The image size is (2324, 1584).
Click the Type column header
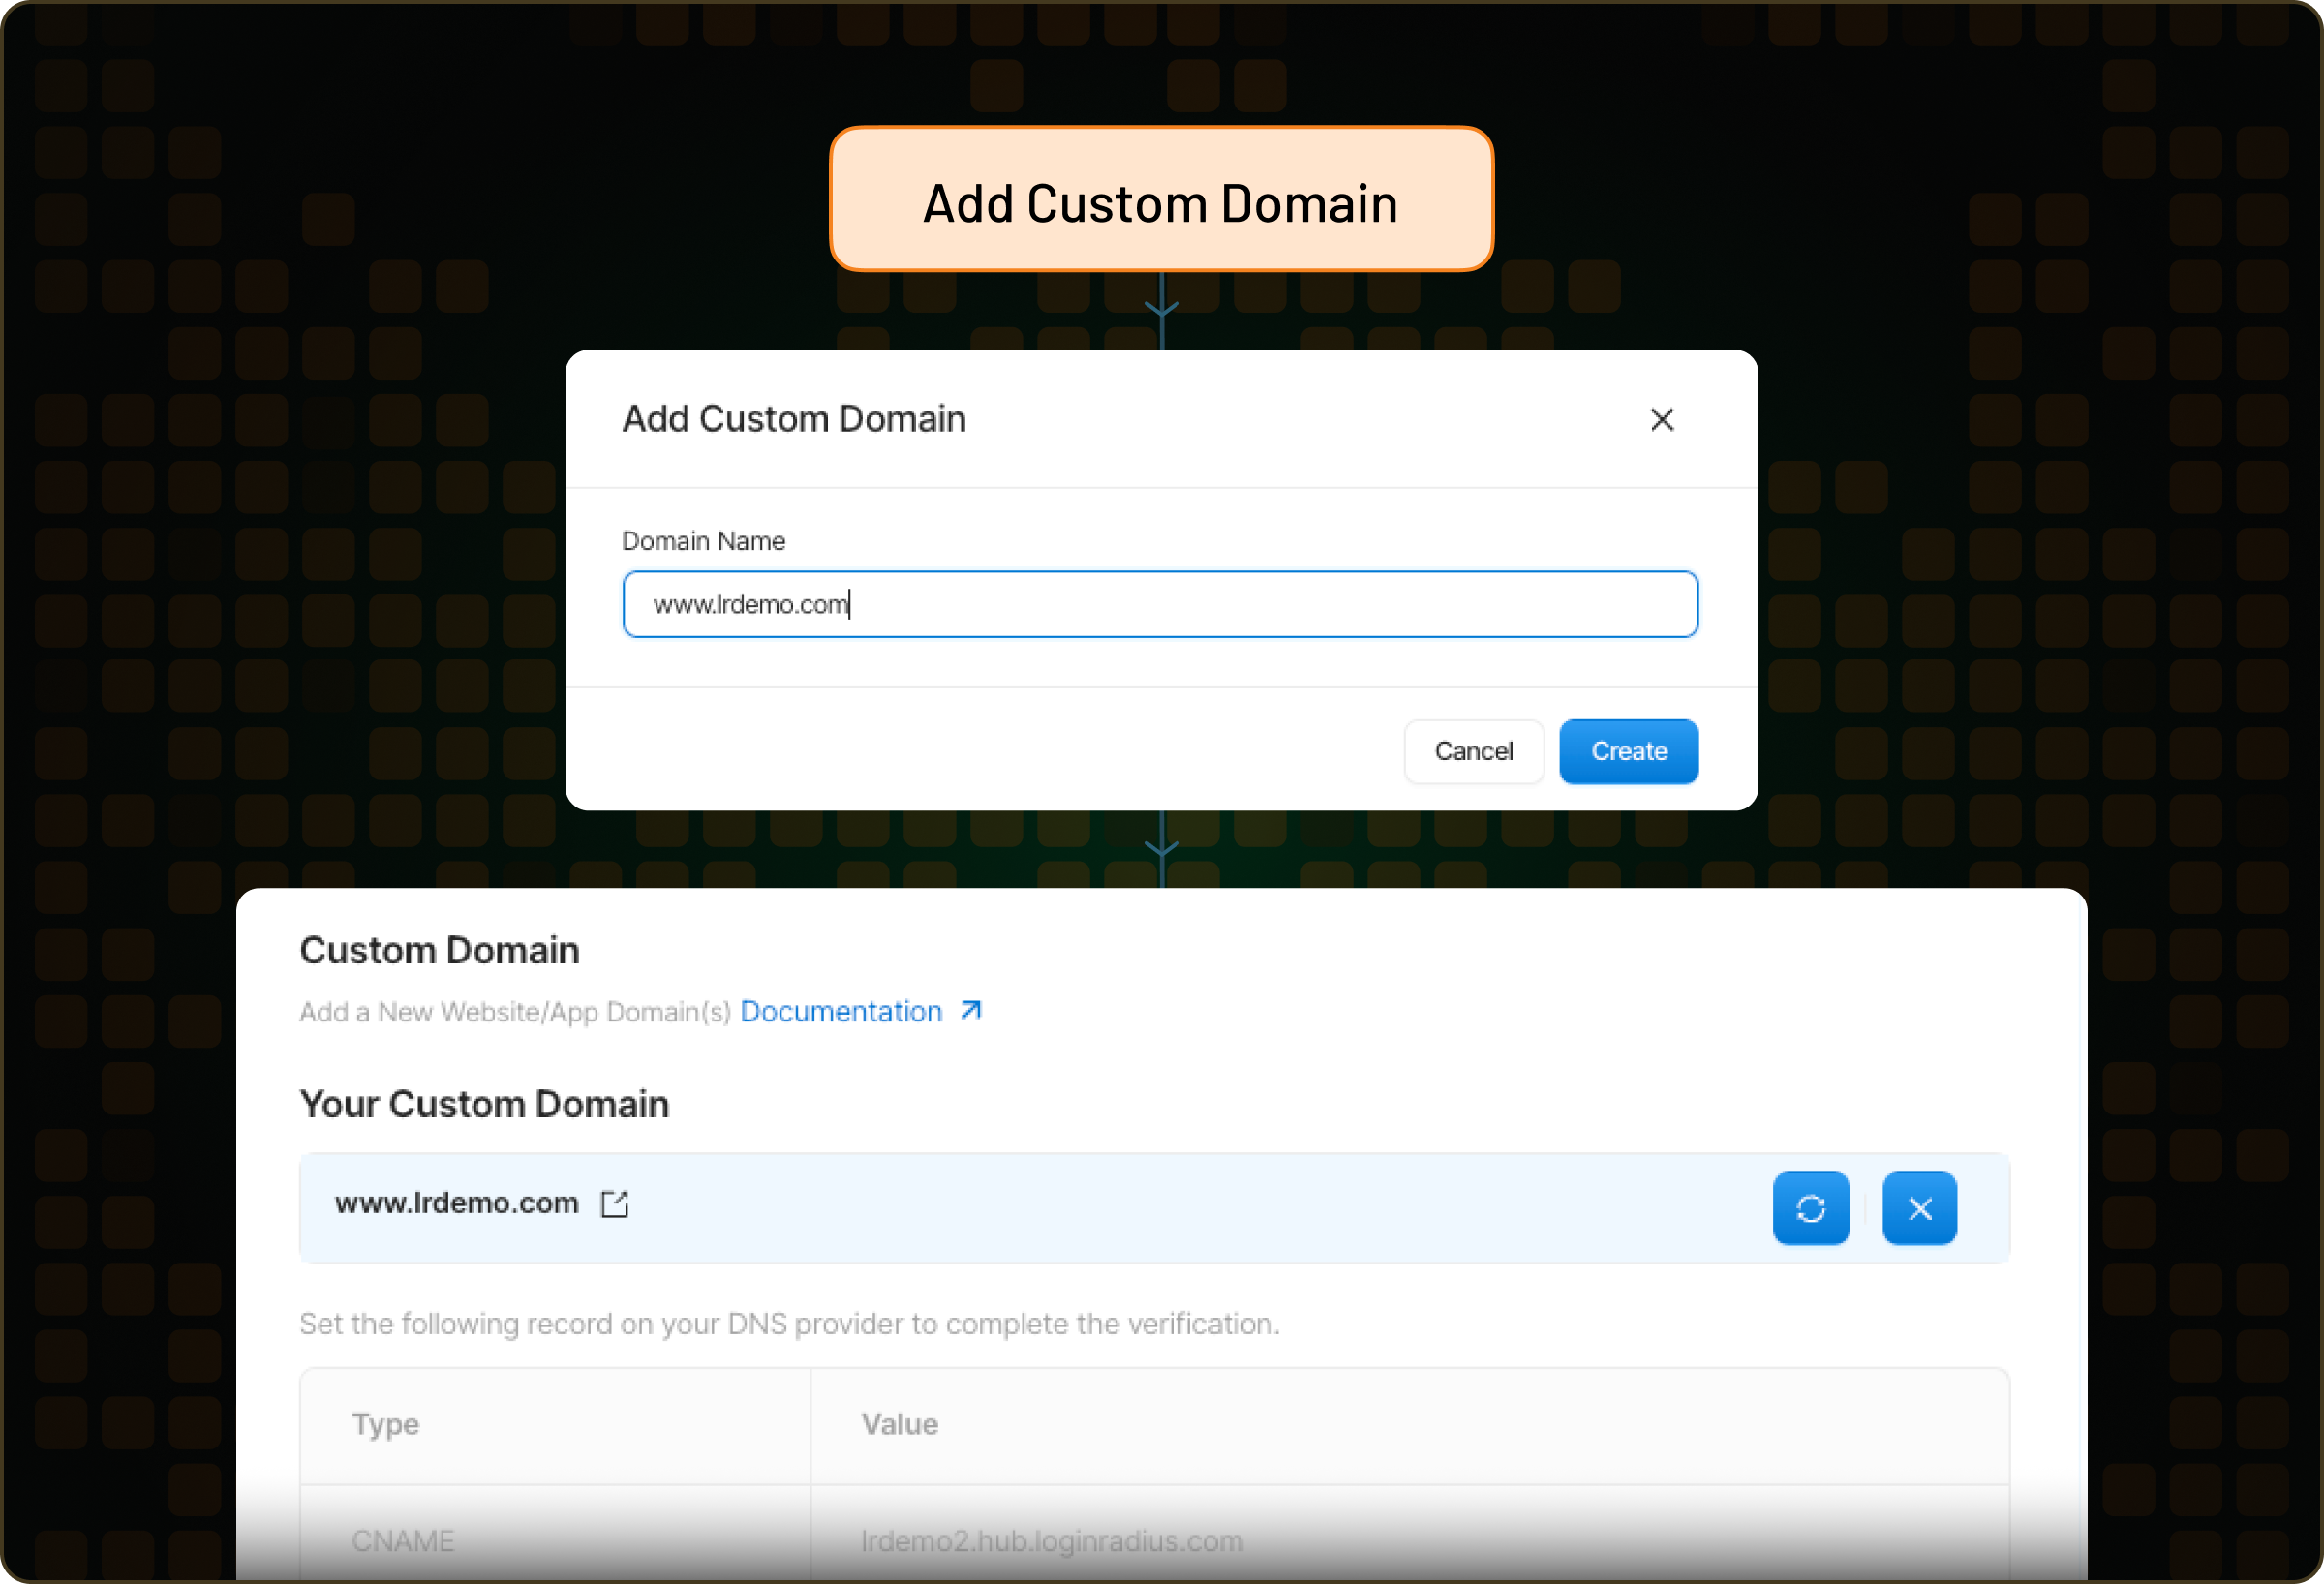click(x=386, y=1424)
